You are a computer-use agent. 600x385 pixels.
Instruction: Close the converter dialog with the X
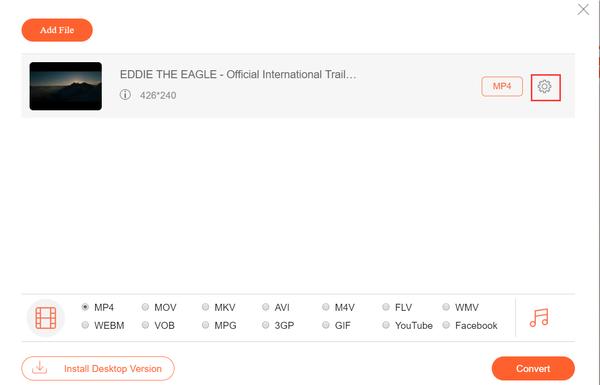[x=583, y=10]
